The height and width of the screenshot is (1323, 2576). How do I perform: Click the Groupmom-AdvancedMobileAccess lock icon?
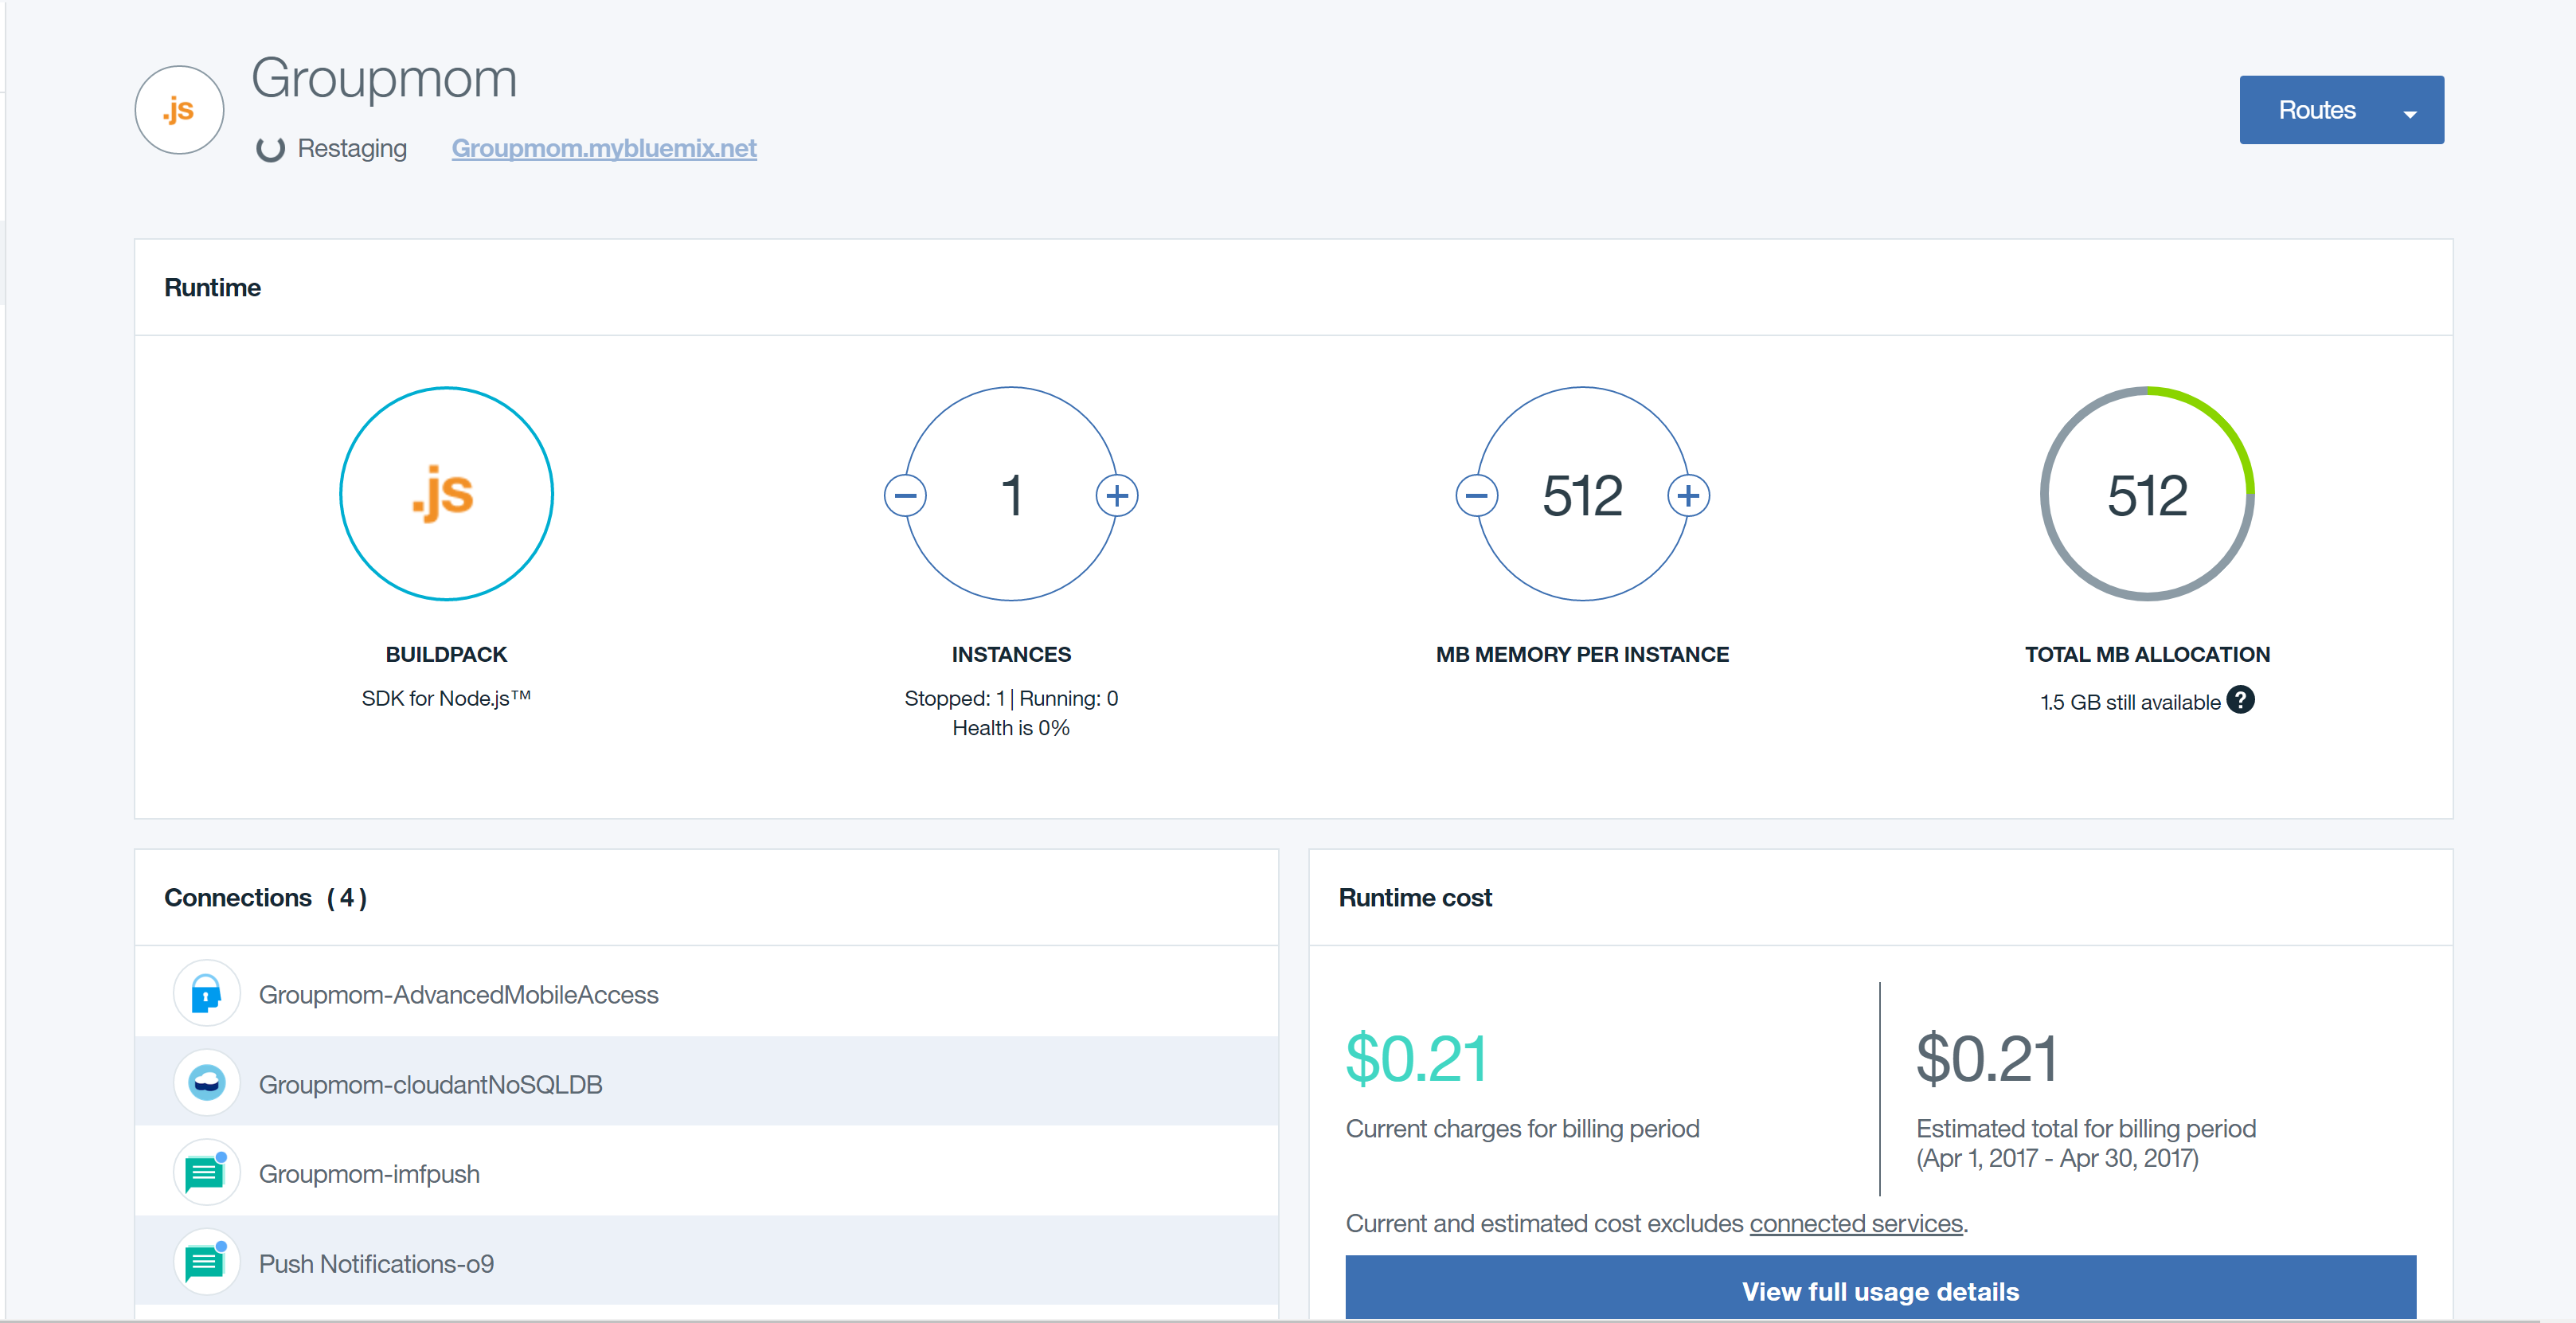(x=206, y=994)
